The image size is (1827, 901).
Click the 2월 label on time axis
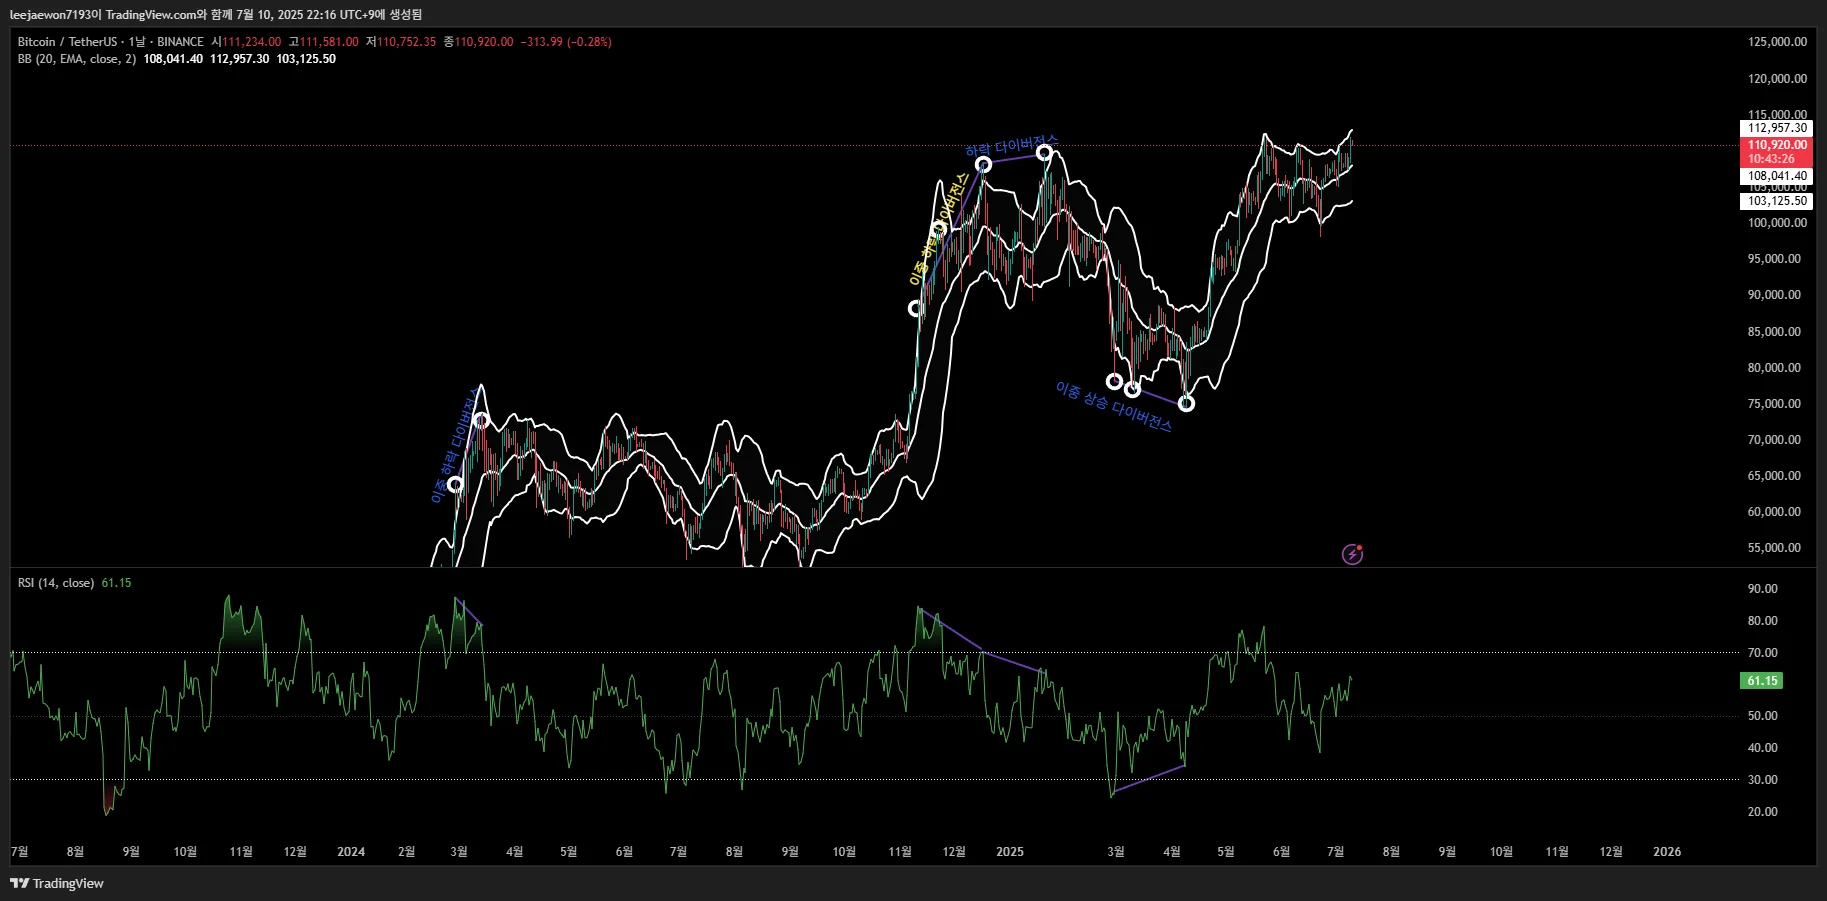pos(406,852)
